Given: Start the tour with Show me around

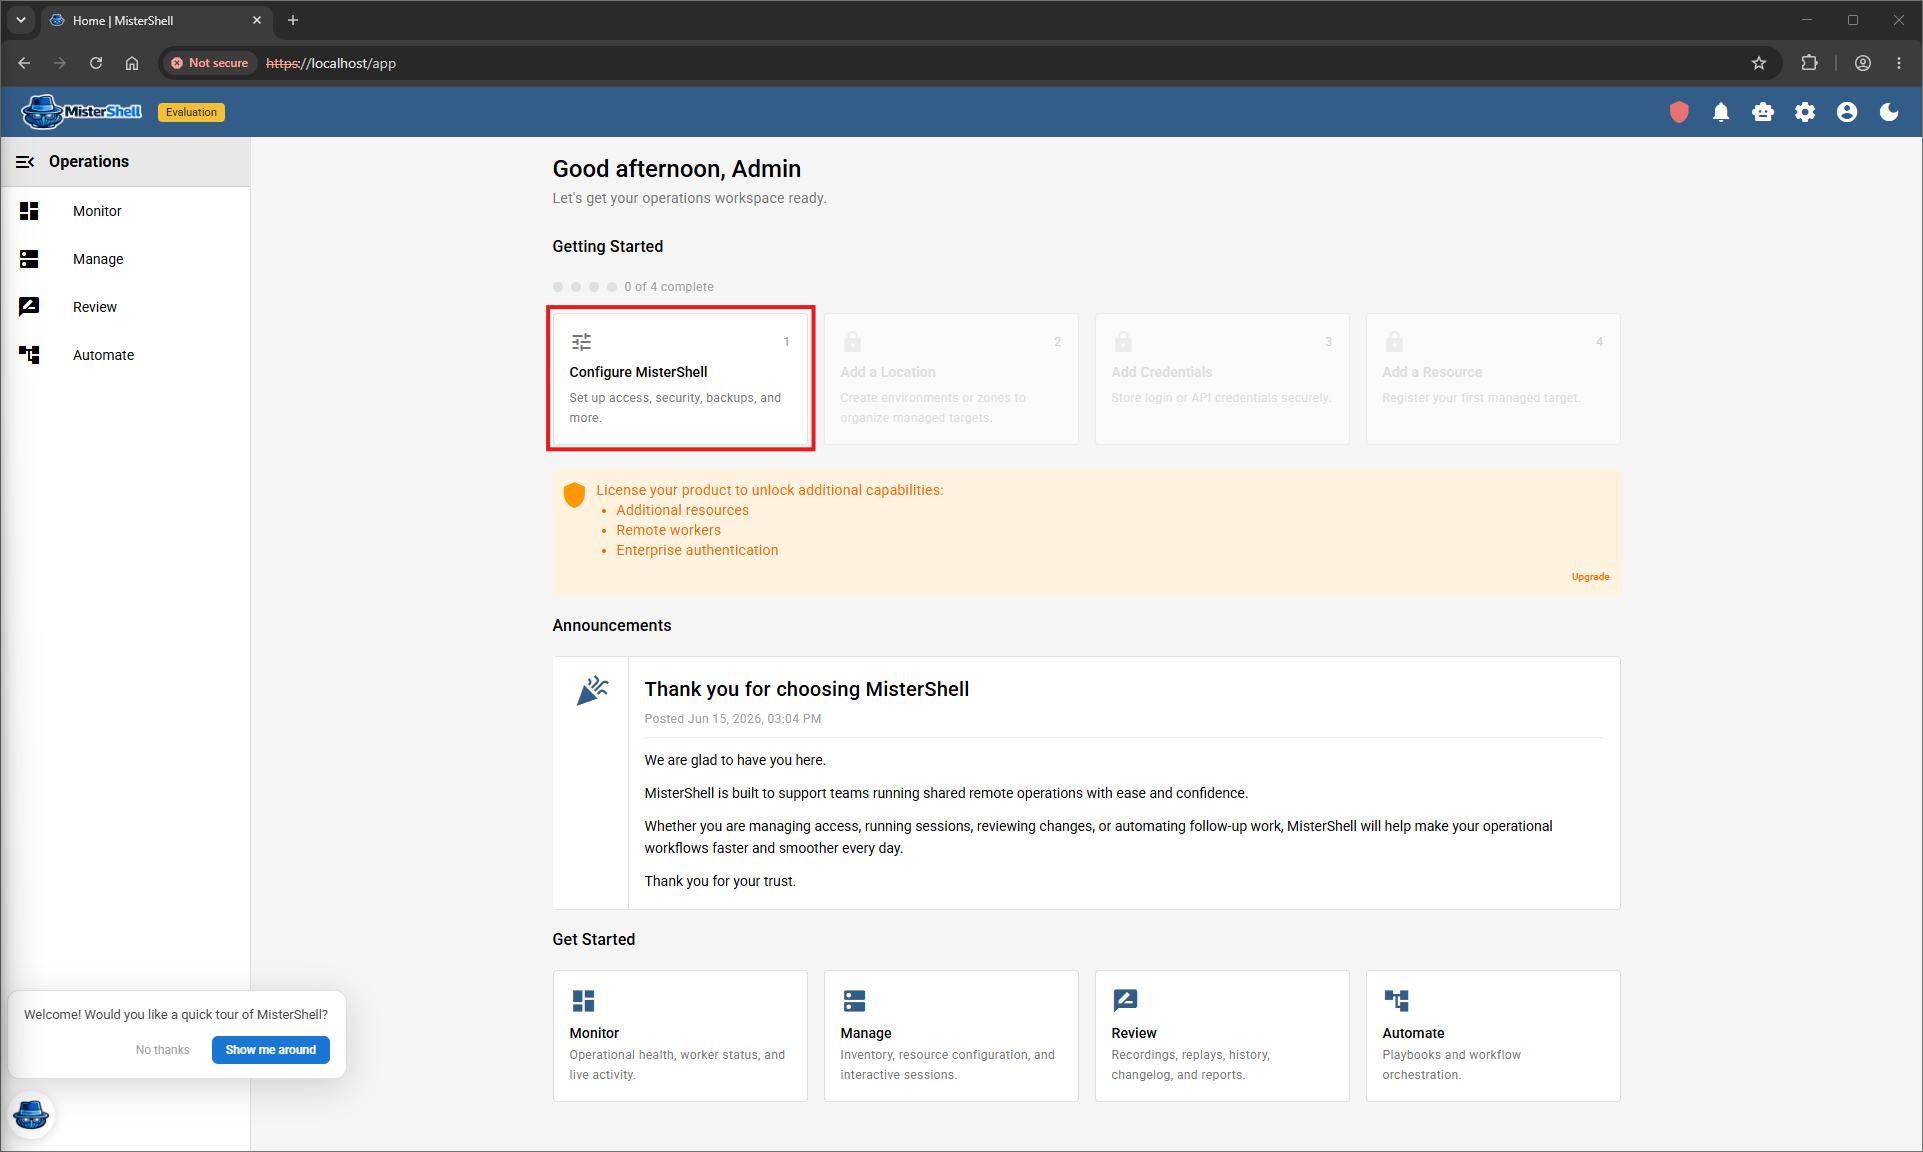Looking at the screenshot, I should (271, 1050).
